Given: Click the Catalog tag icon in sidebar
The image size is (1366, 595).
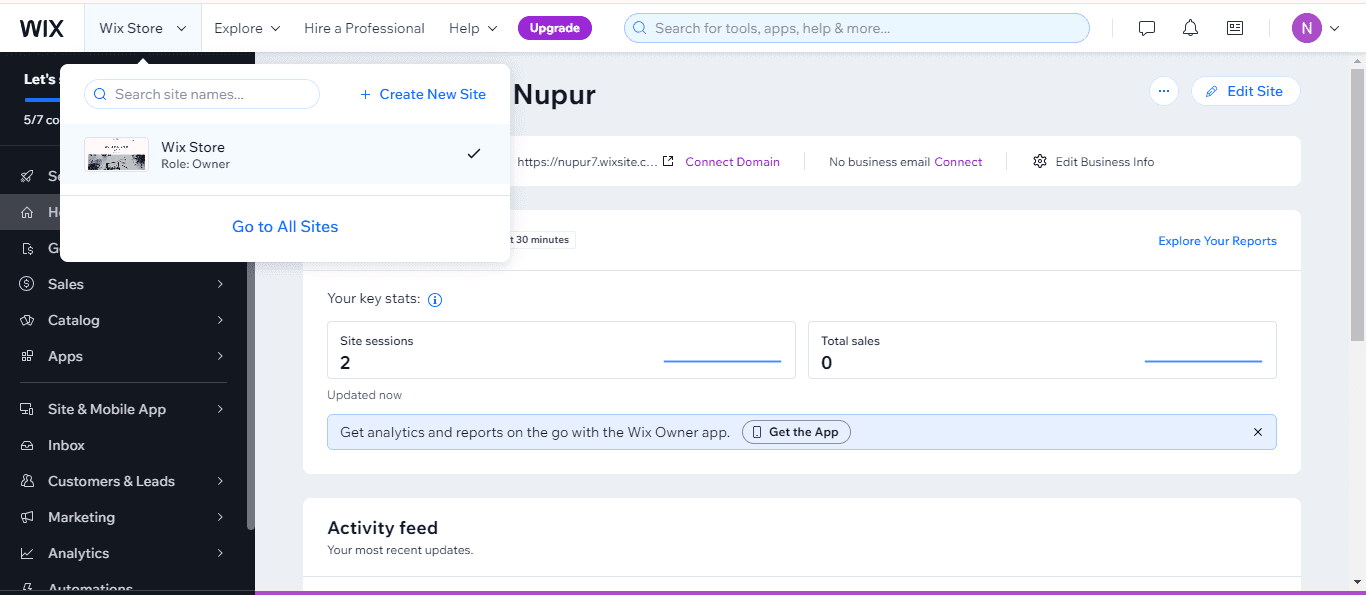Looking at the screenshot, I should point(27,320).
